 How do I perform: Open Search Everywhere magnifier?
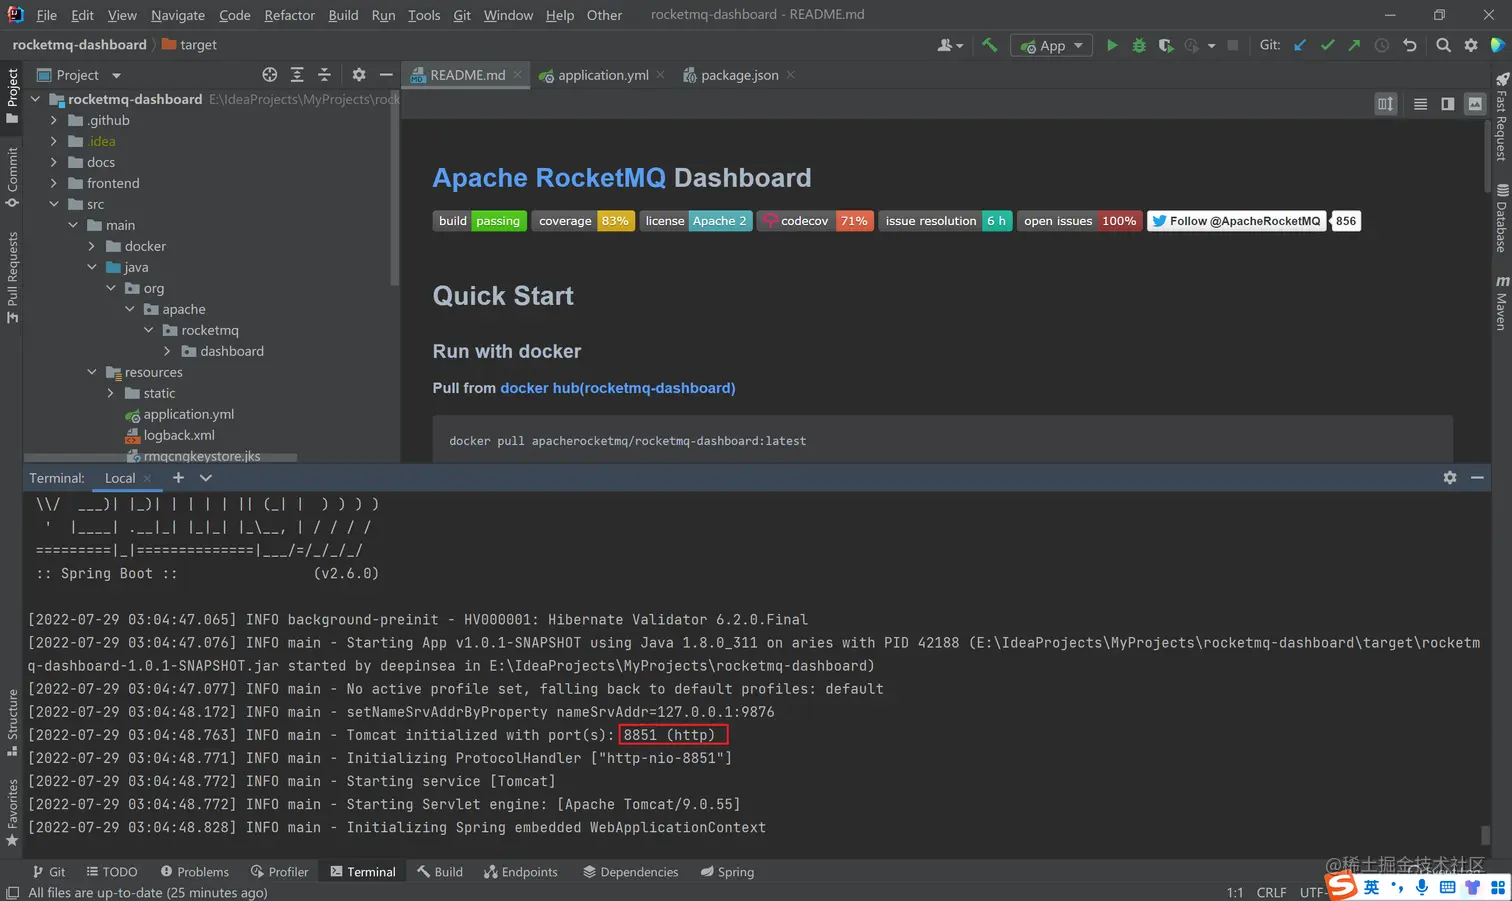tap(1443, 45)
